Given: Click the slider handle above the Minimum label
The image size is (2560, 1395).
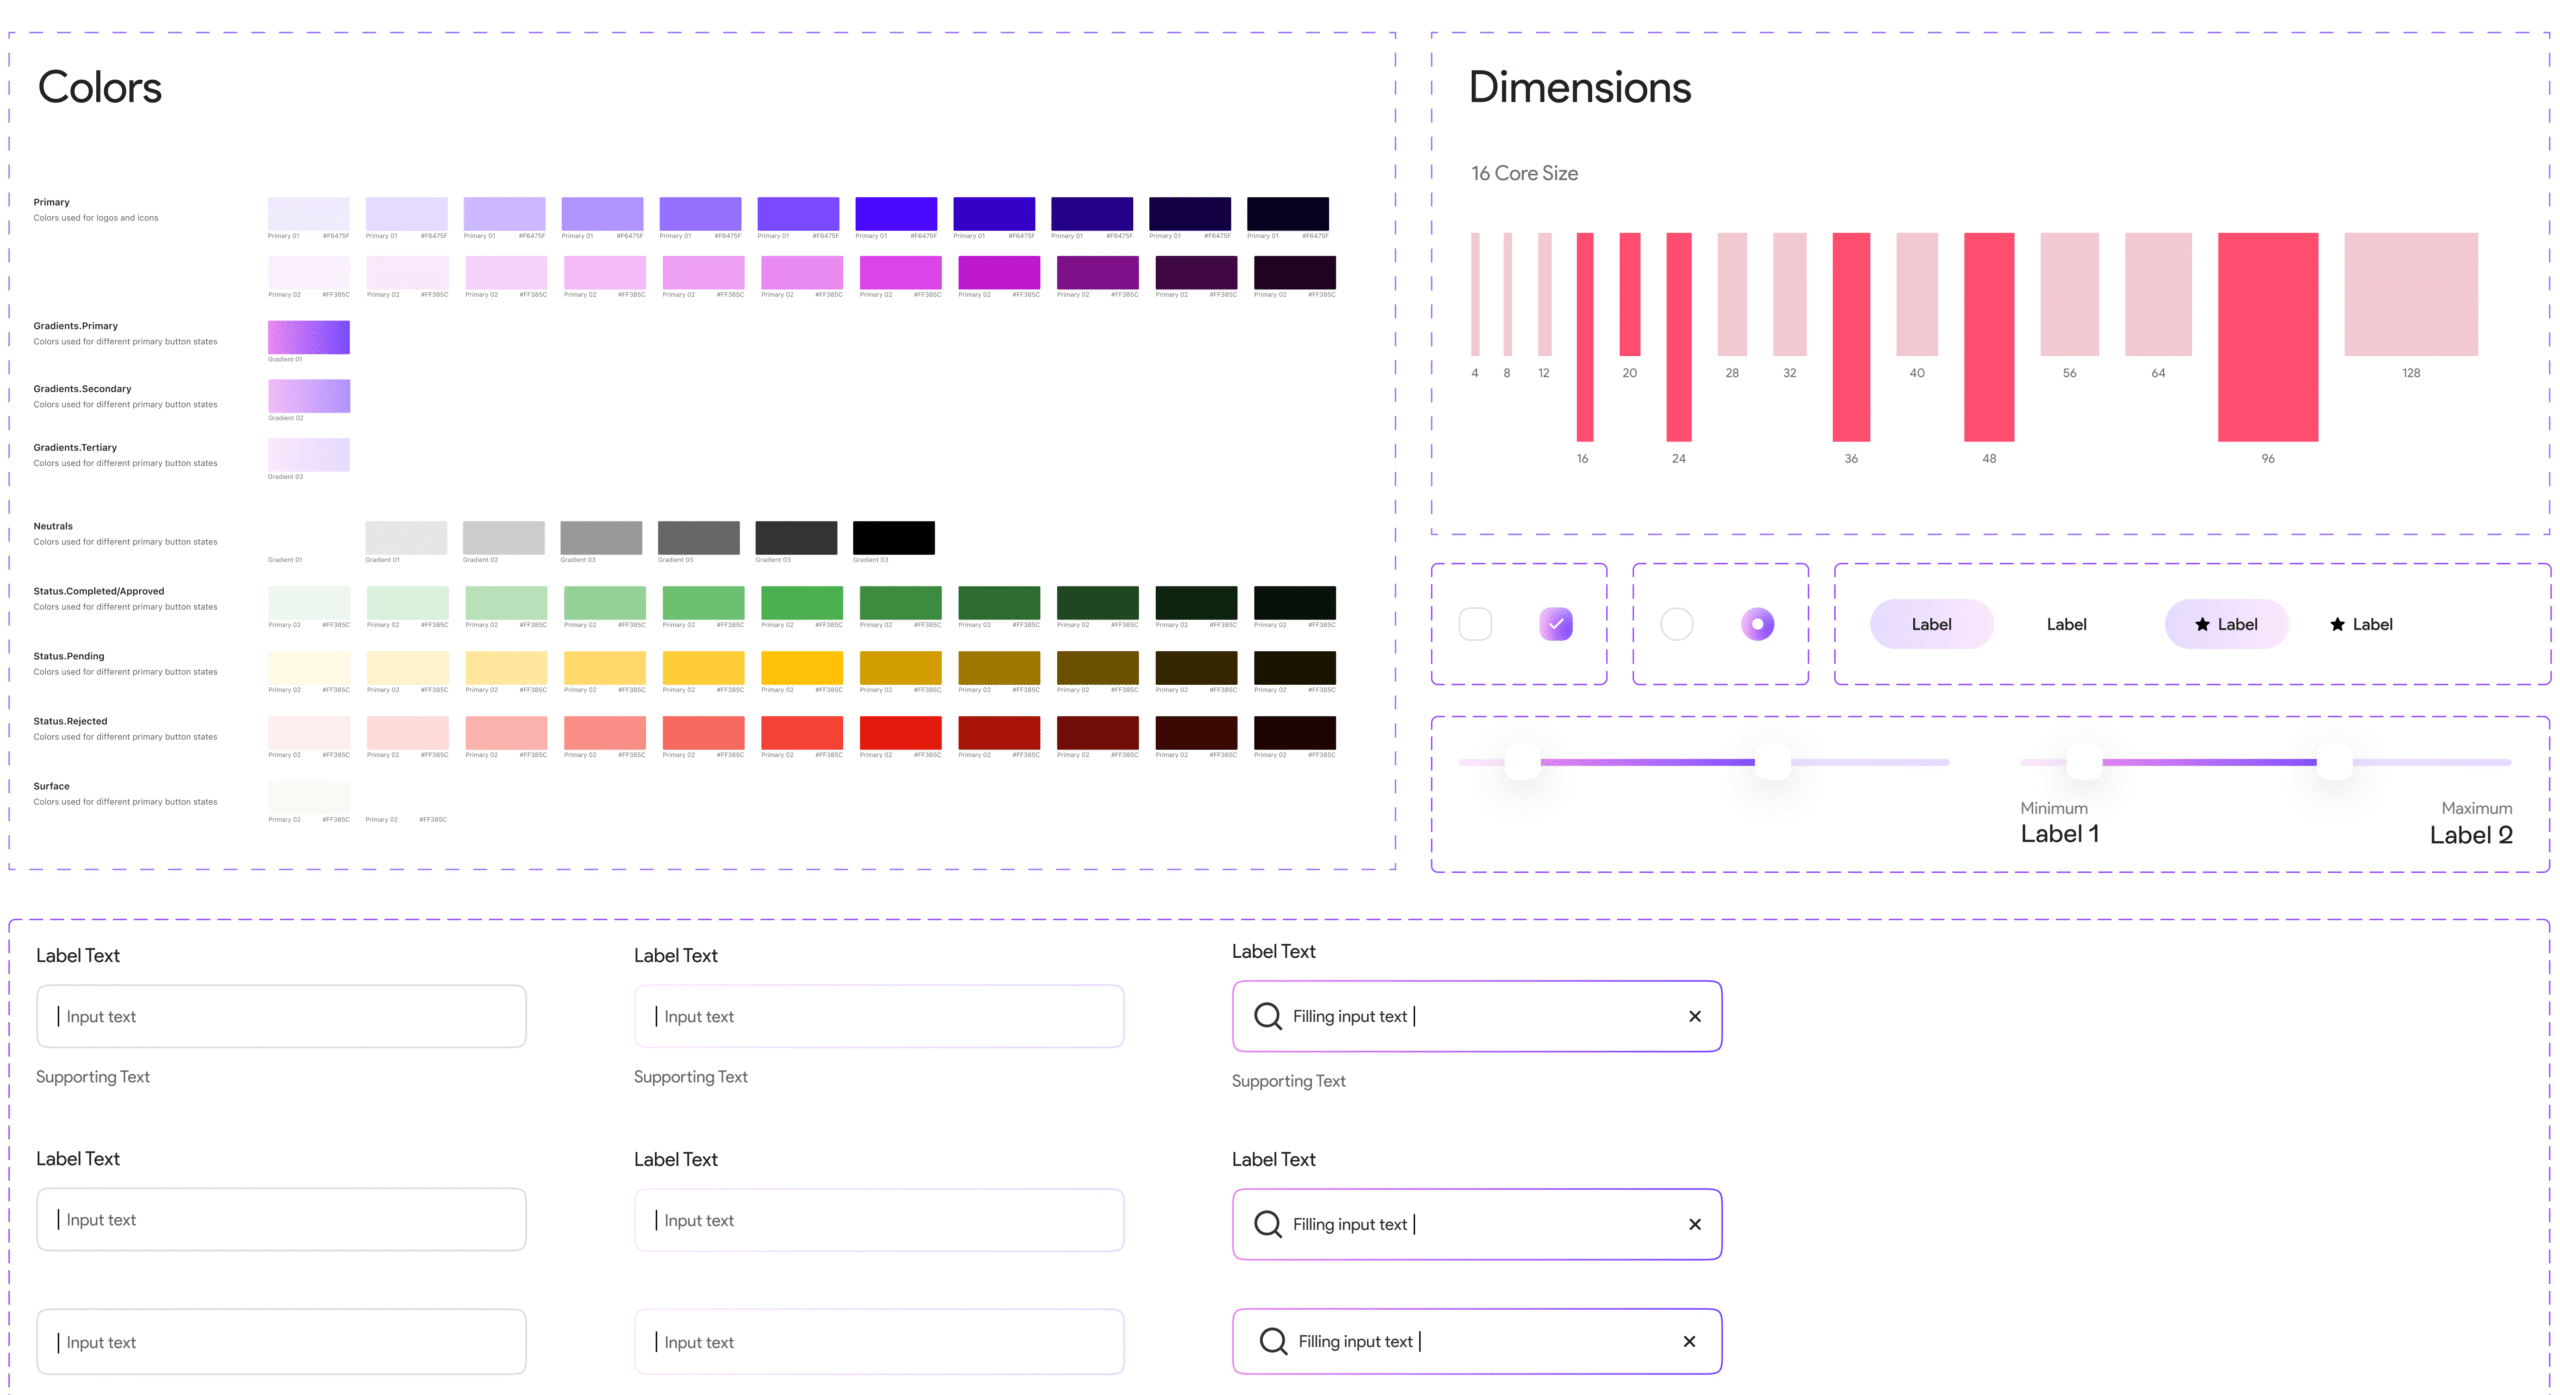Looking at the screenshot, I should coord(2084,762).
